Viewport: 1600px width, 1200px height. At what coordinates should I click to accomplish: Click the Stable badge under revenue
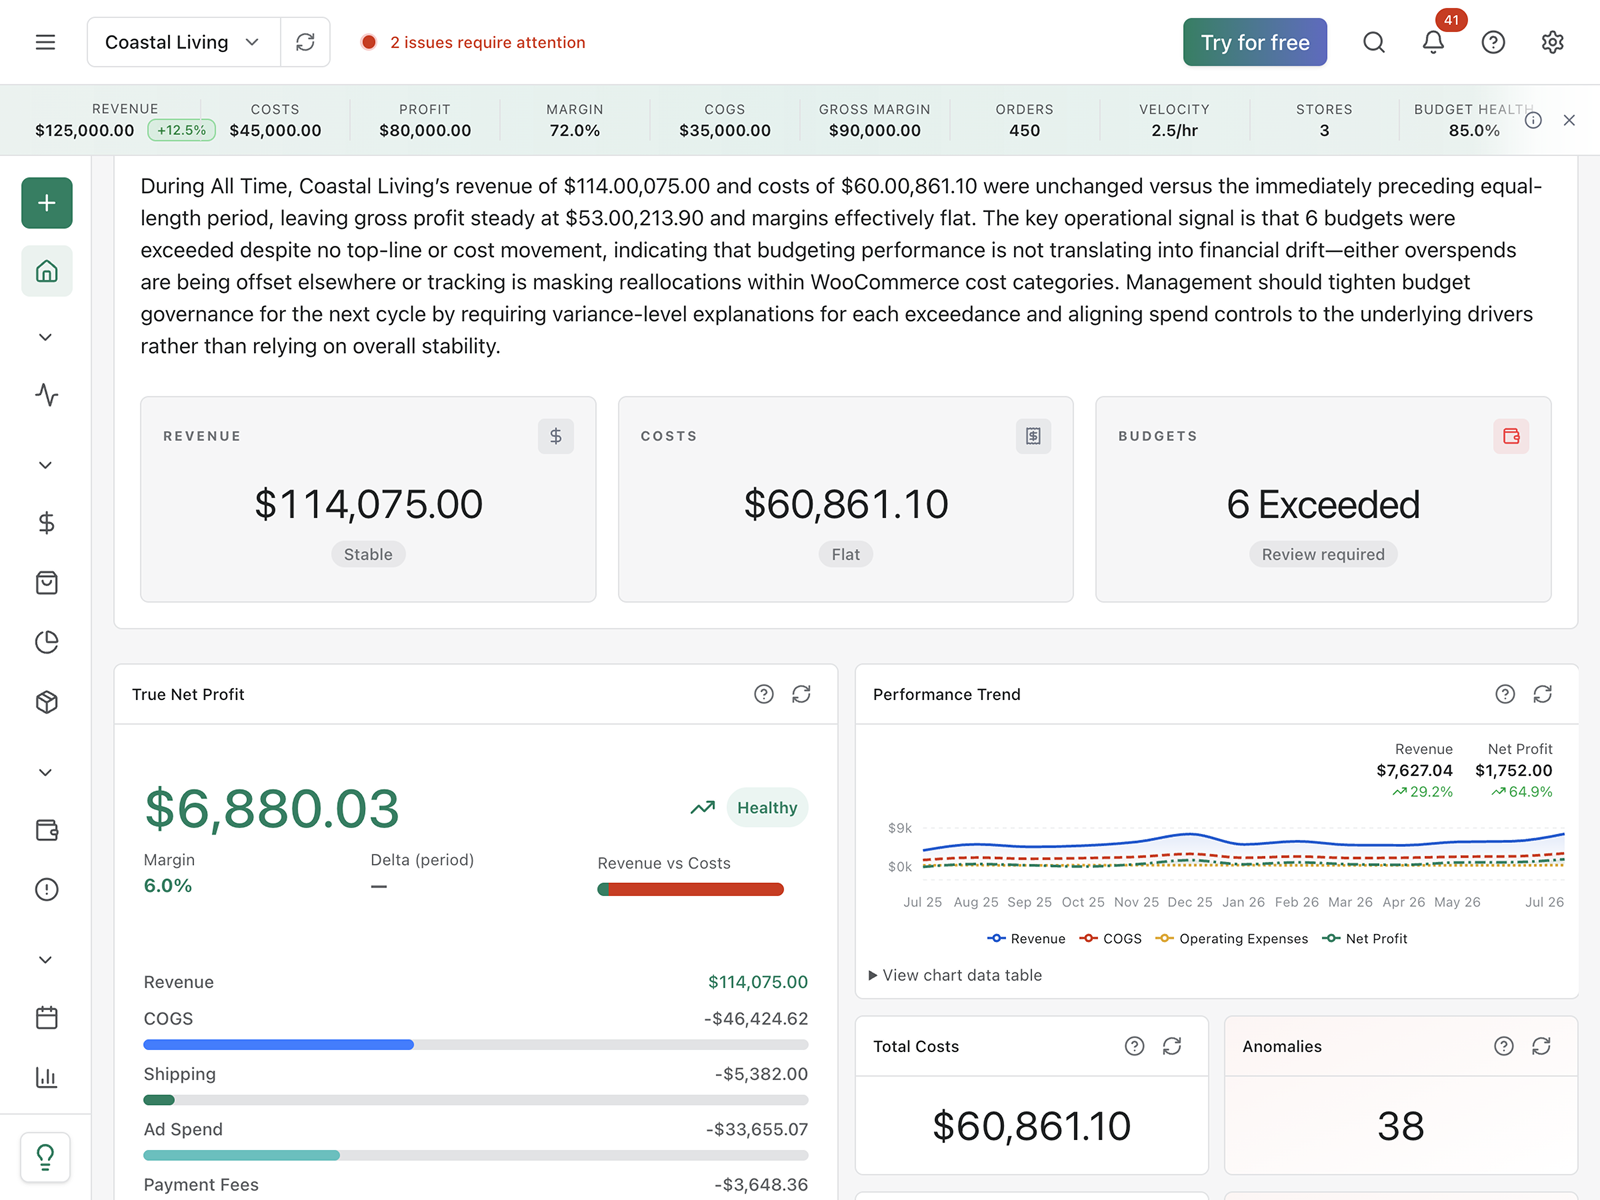point(368,554)
